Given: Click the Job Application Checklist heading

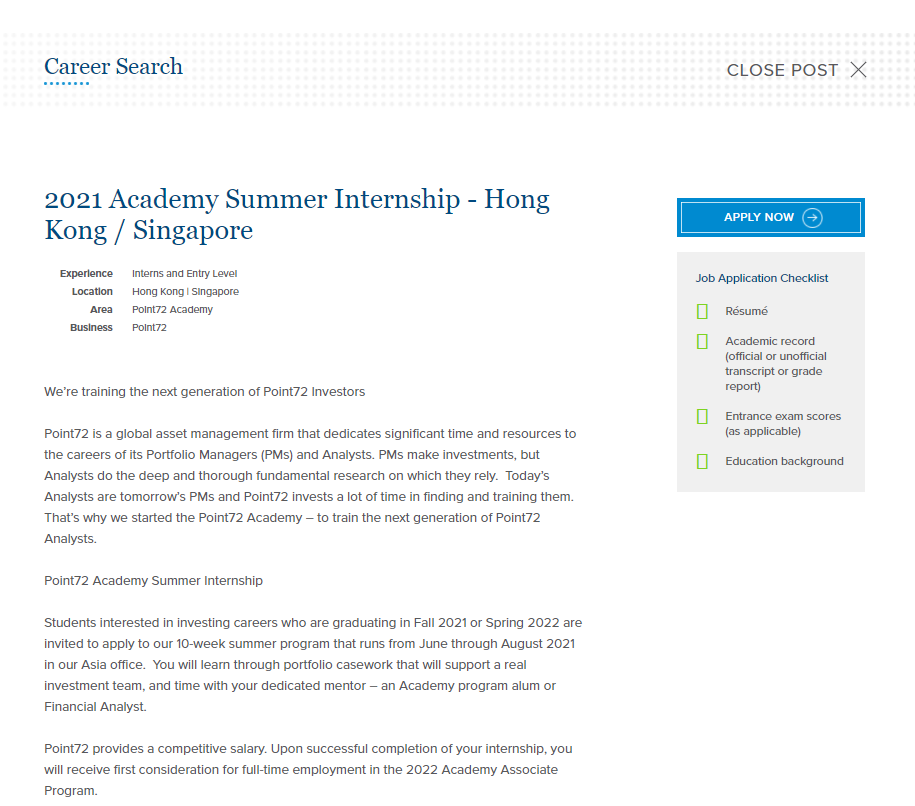Looking at the screenshot, I should coord(762,279).
